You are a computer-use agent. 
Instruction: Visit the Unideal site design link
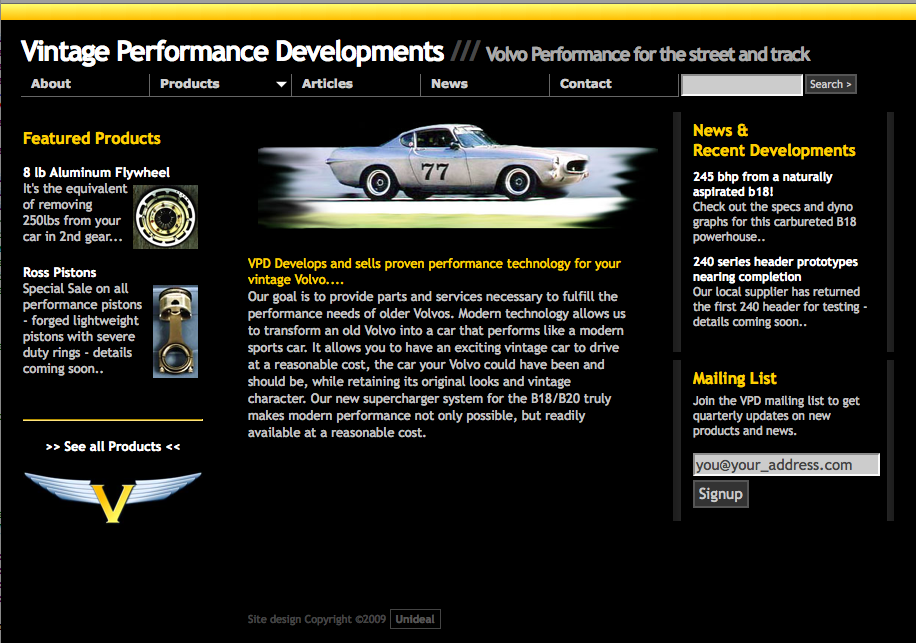click(415, 619)
